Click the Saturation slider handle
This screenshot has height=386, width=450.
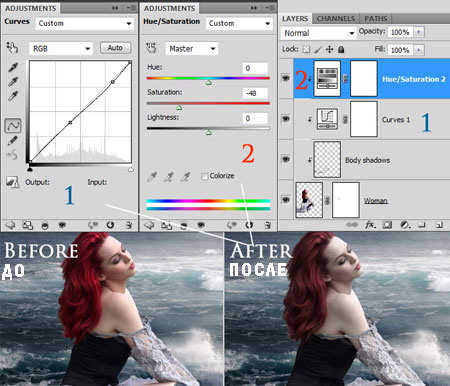tap(179, 107)
